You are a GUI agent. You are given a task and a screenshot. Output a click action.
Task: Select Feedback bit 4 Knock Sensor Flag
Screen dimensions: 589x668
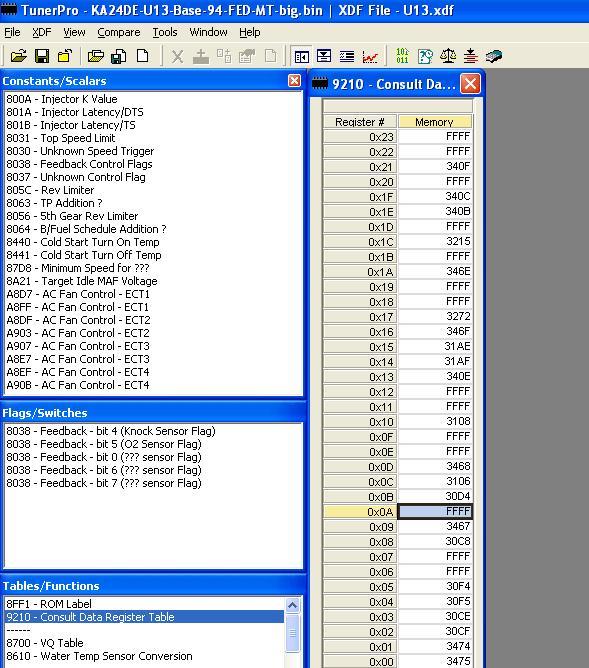(111, 431)
